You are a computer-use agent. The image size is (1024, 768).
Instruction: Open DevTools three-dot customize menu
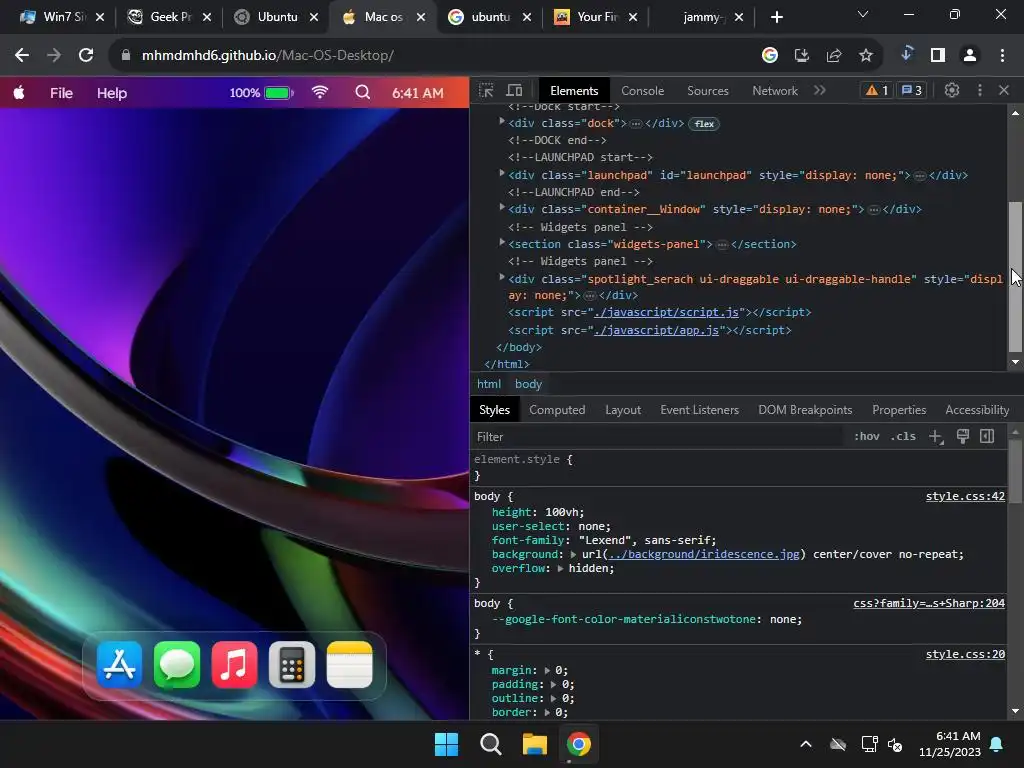pos(980,90)
